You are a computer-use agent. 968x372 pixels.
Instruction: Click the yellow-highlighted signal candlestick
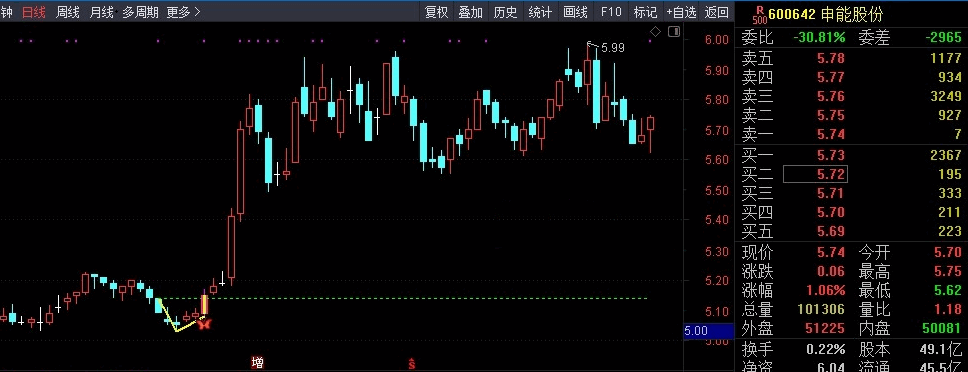point(204,304)
